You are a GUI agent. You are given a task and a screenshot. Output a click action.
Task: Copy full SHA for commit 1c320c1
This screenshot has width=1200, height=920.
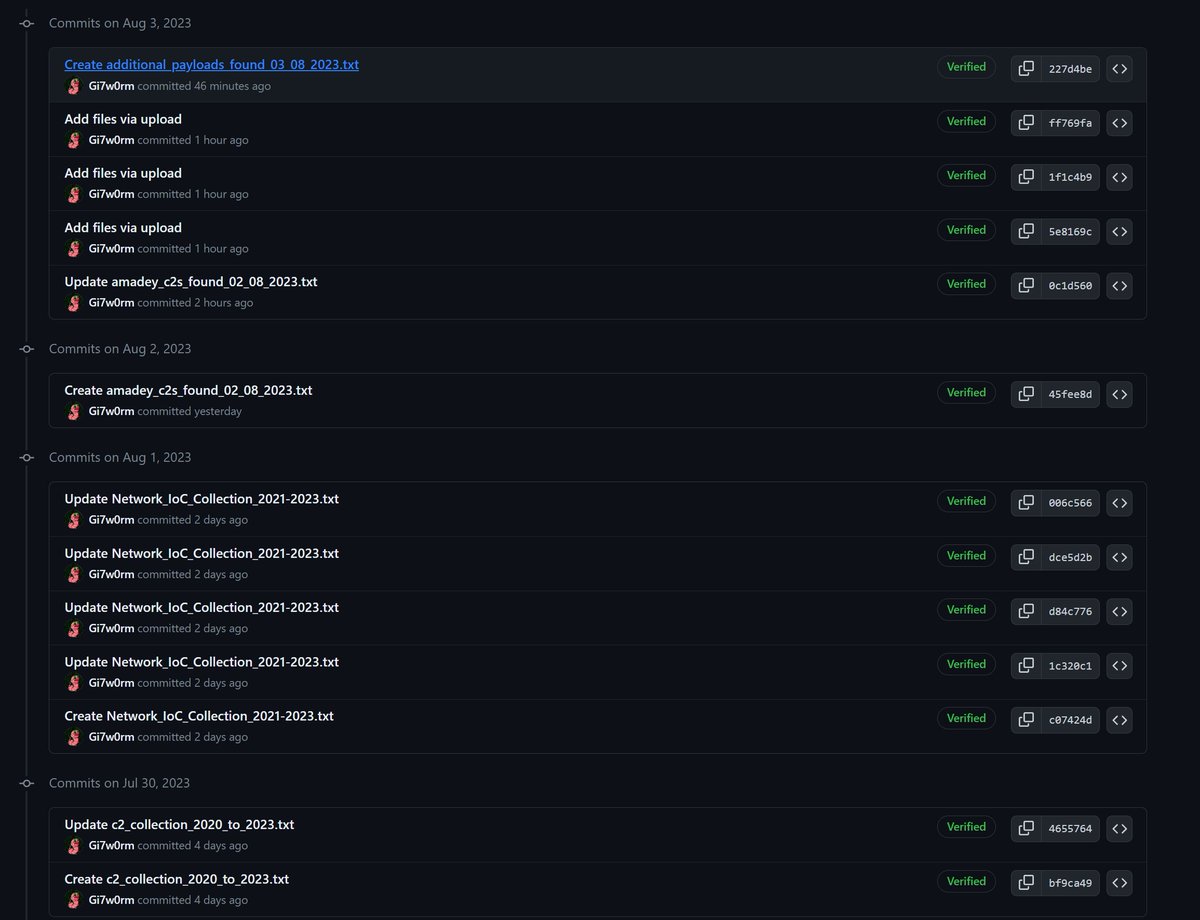pos(1026,666)
